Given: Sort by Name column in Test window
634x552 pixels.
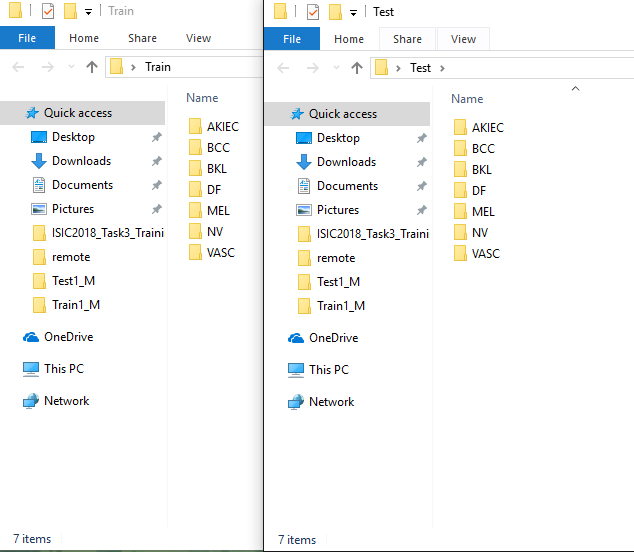Looking at the screenshot, I should [467, 99].
